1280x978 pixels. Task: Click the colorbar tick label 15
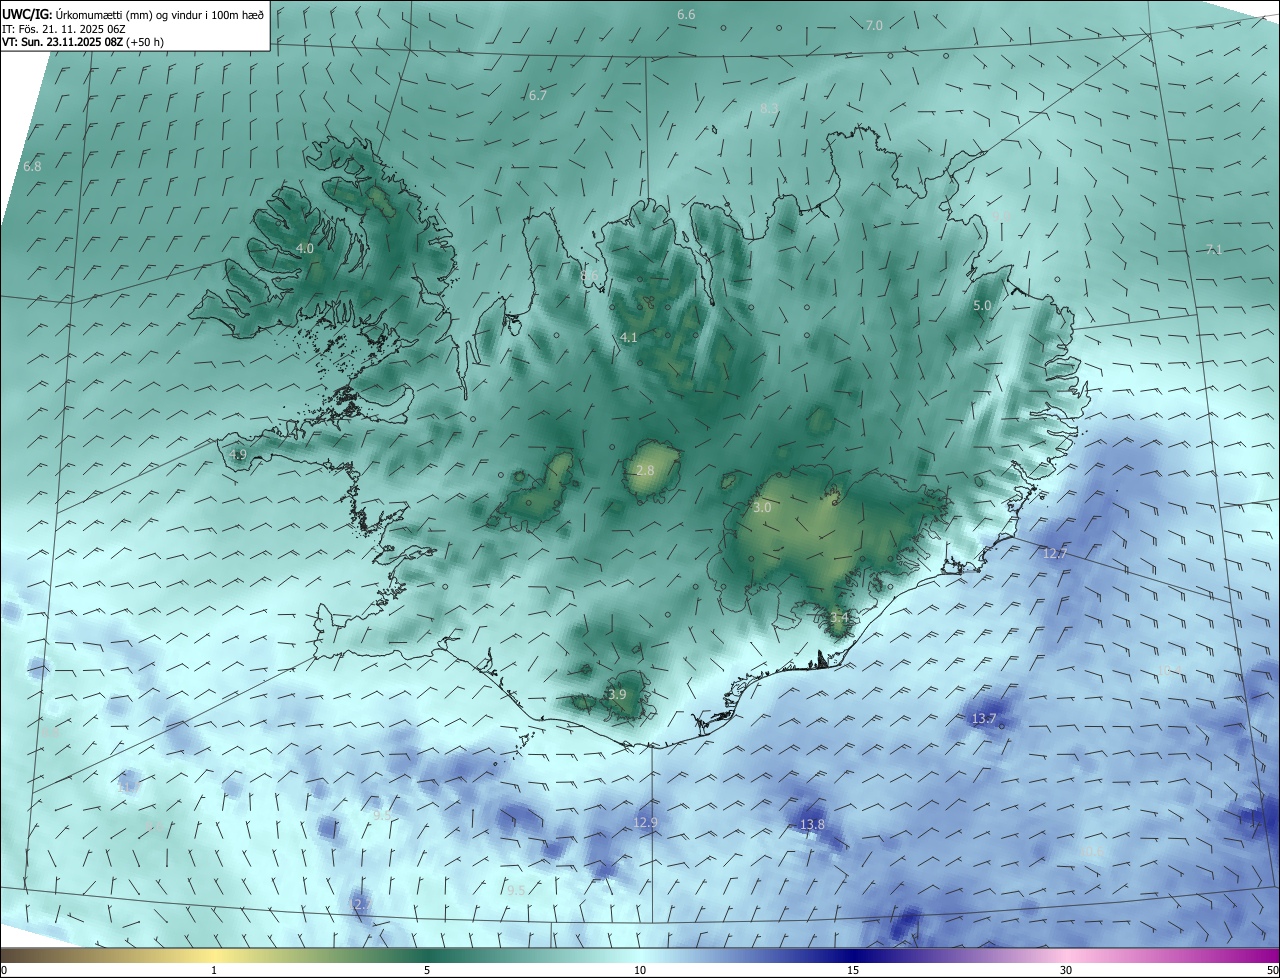tap(853, 970)
